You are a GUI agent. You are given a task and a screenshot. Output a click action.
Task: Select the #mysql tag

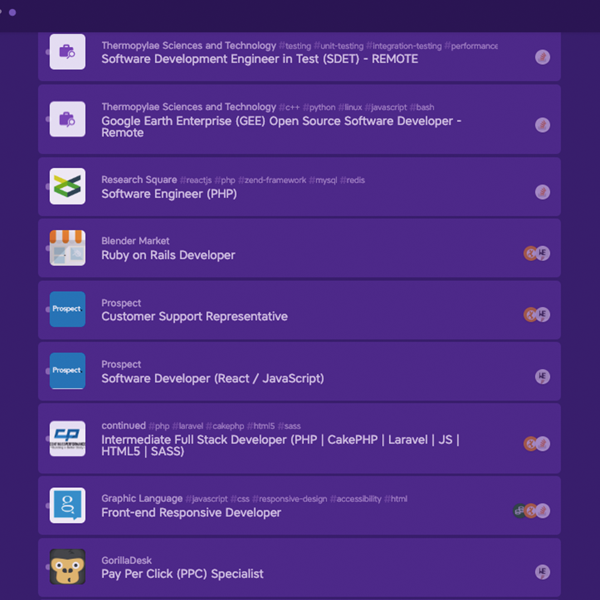(x=323, y=180)
